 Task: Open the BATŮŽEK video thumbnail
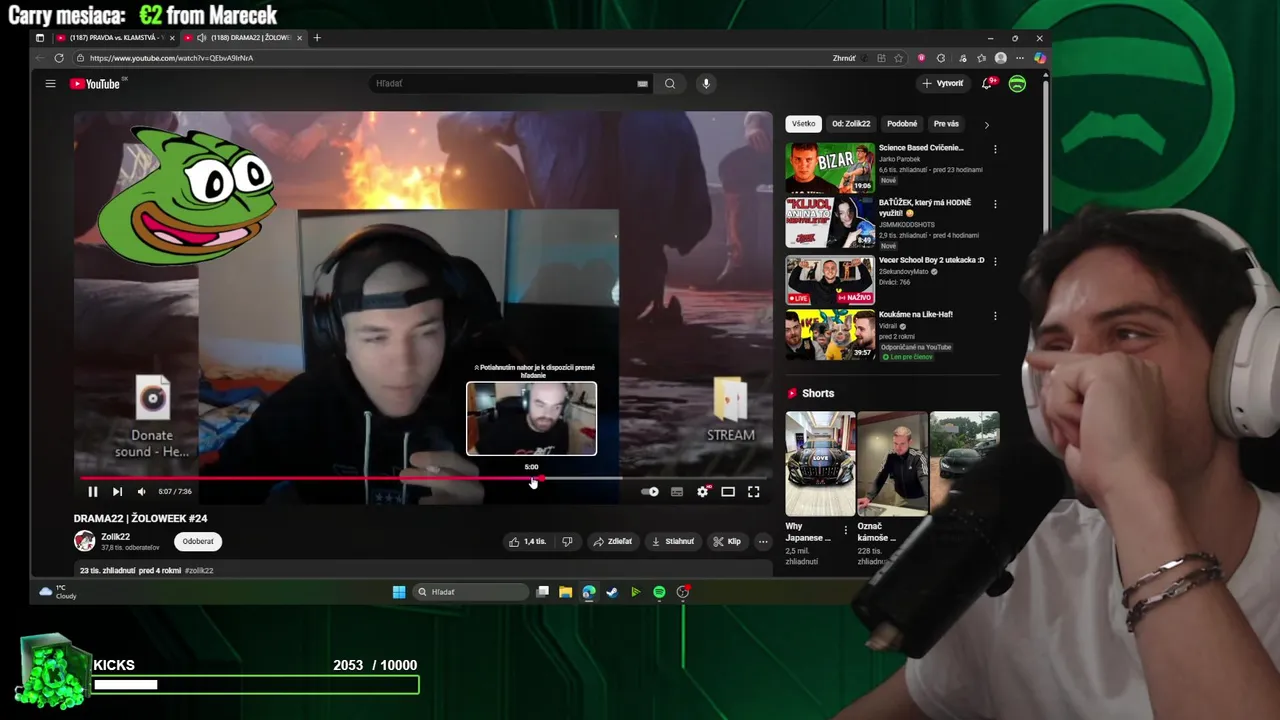click(x=830, y=222)
